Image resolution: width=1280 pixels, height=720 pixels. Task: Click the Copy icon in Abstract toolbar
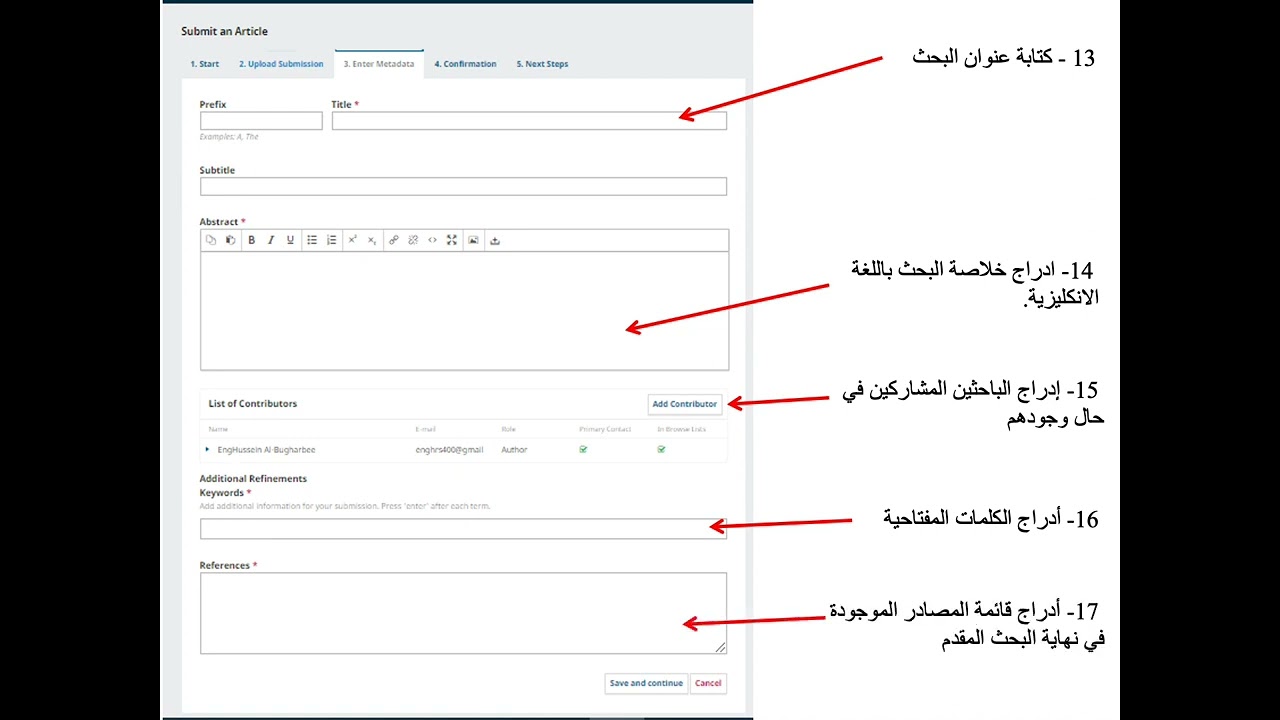point(210,240)
